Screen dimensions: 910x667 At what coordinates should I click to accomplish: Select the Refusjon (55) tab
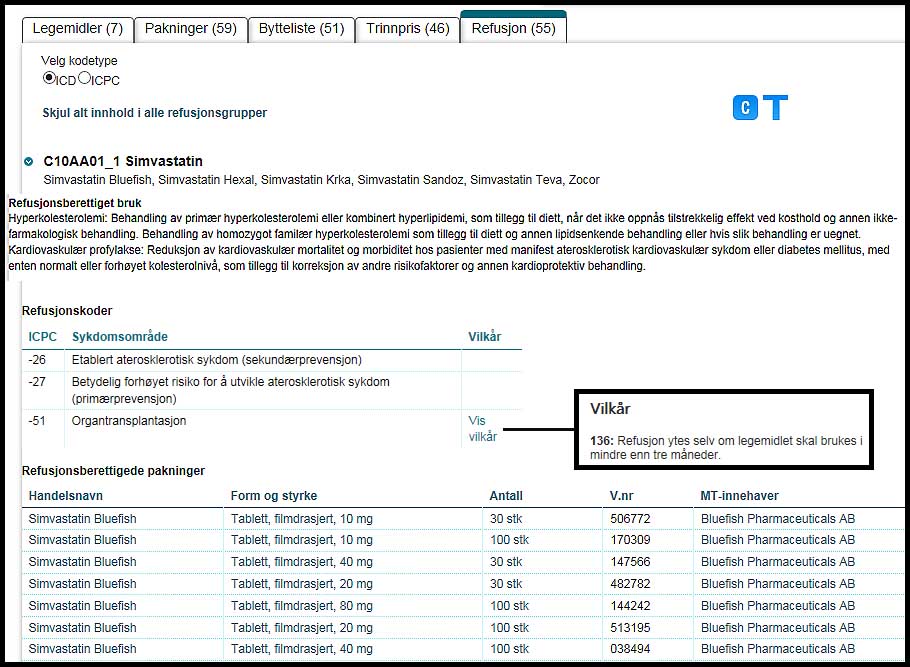click(x=513, y=29)
